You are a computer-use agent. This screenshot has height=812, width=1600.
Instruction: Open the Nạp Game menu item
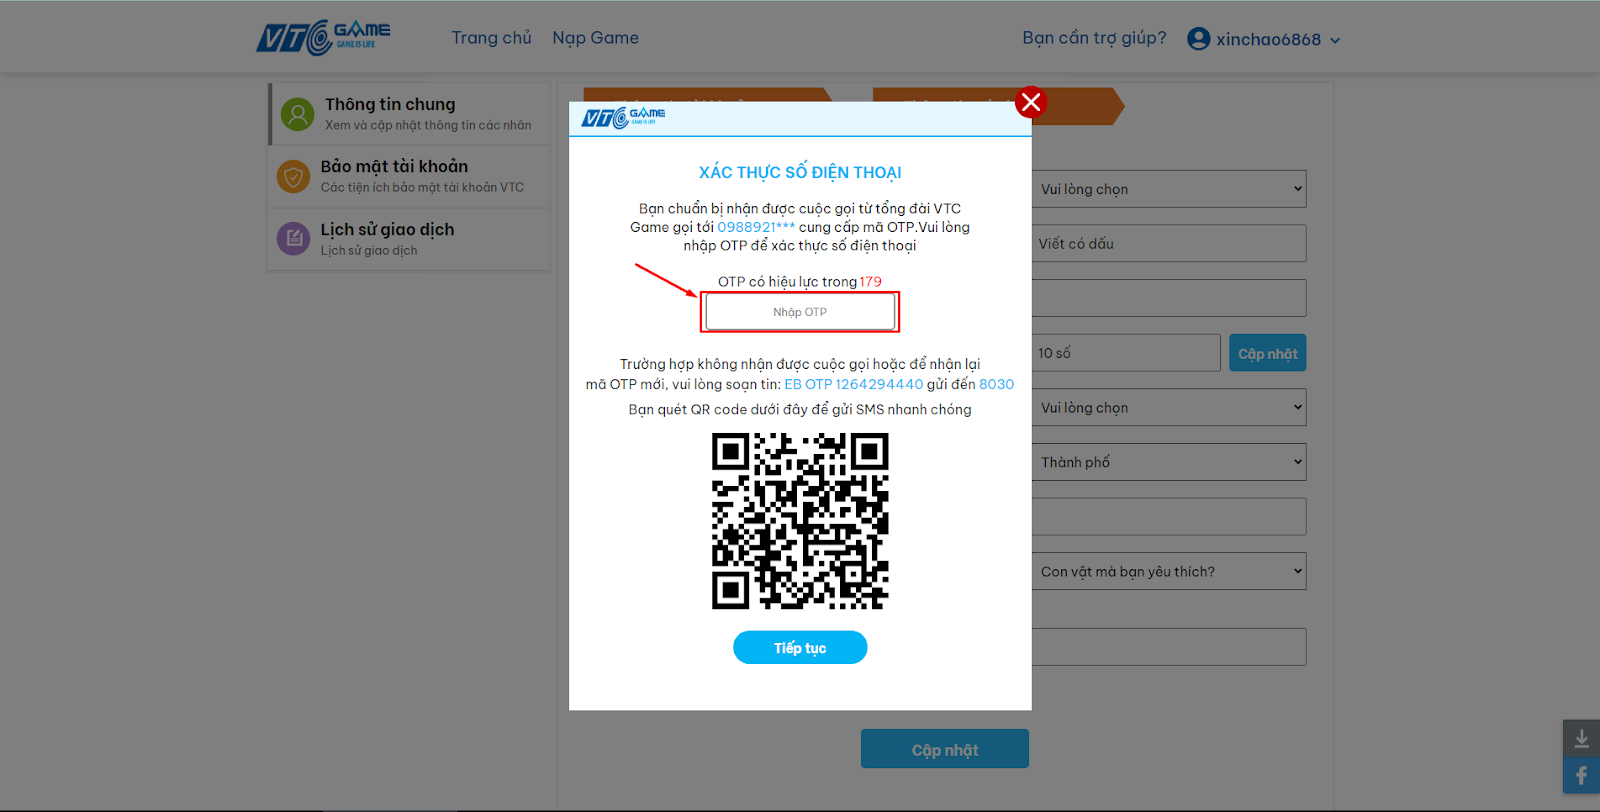pos(595,38)
